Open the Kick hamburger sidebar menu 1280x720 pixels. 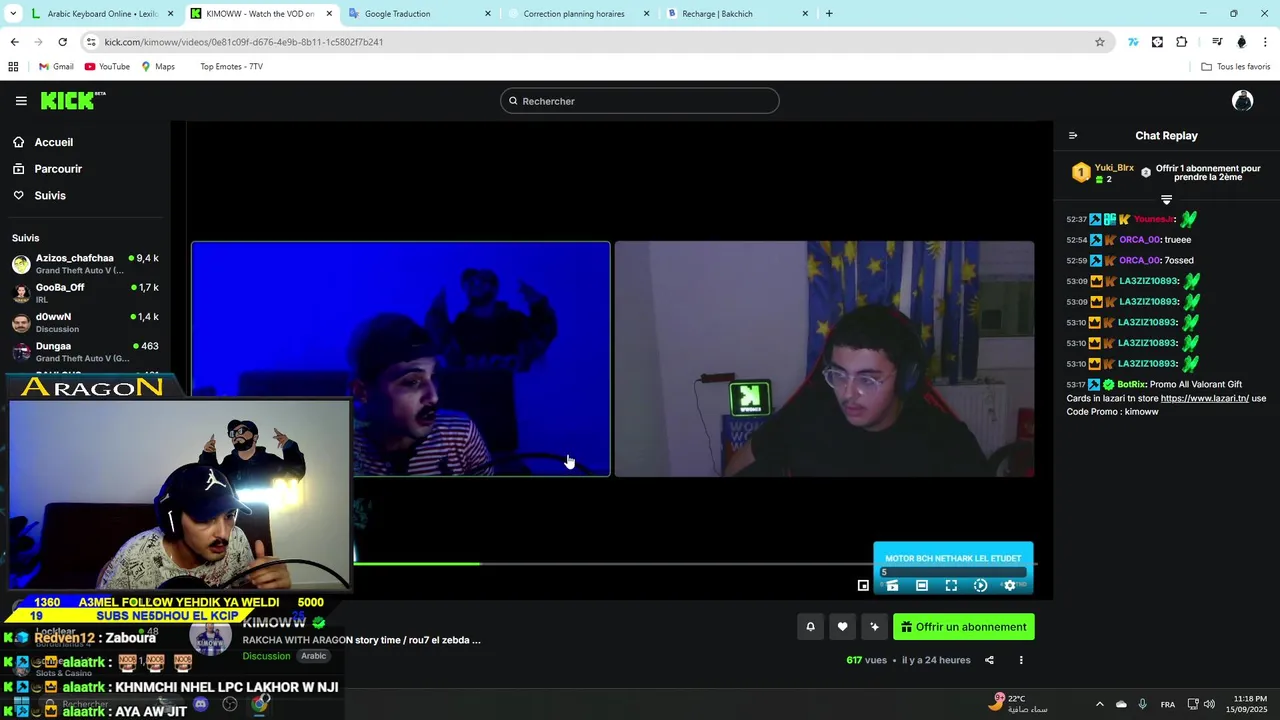(21, 101)
